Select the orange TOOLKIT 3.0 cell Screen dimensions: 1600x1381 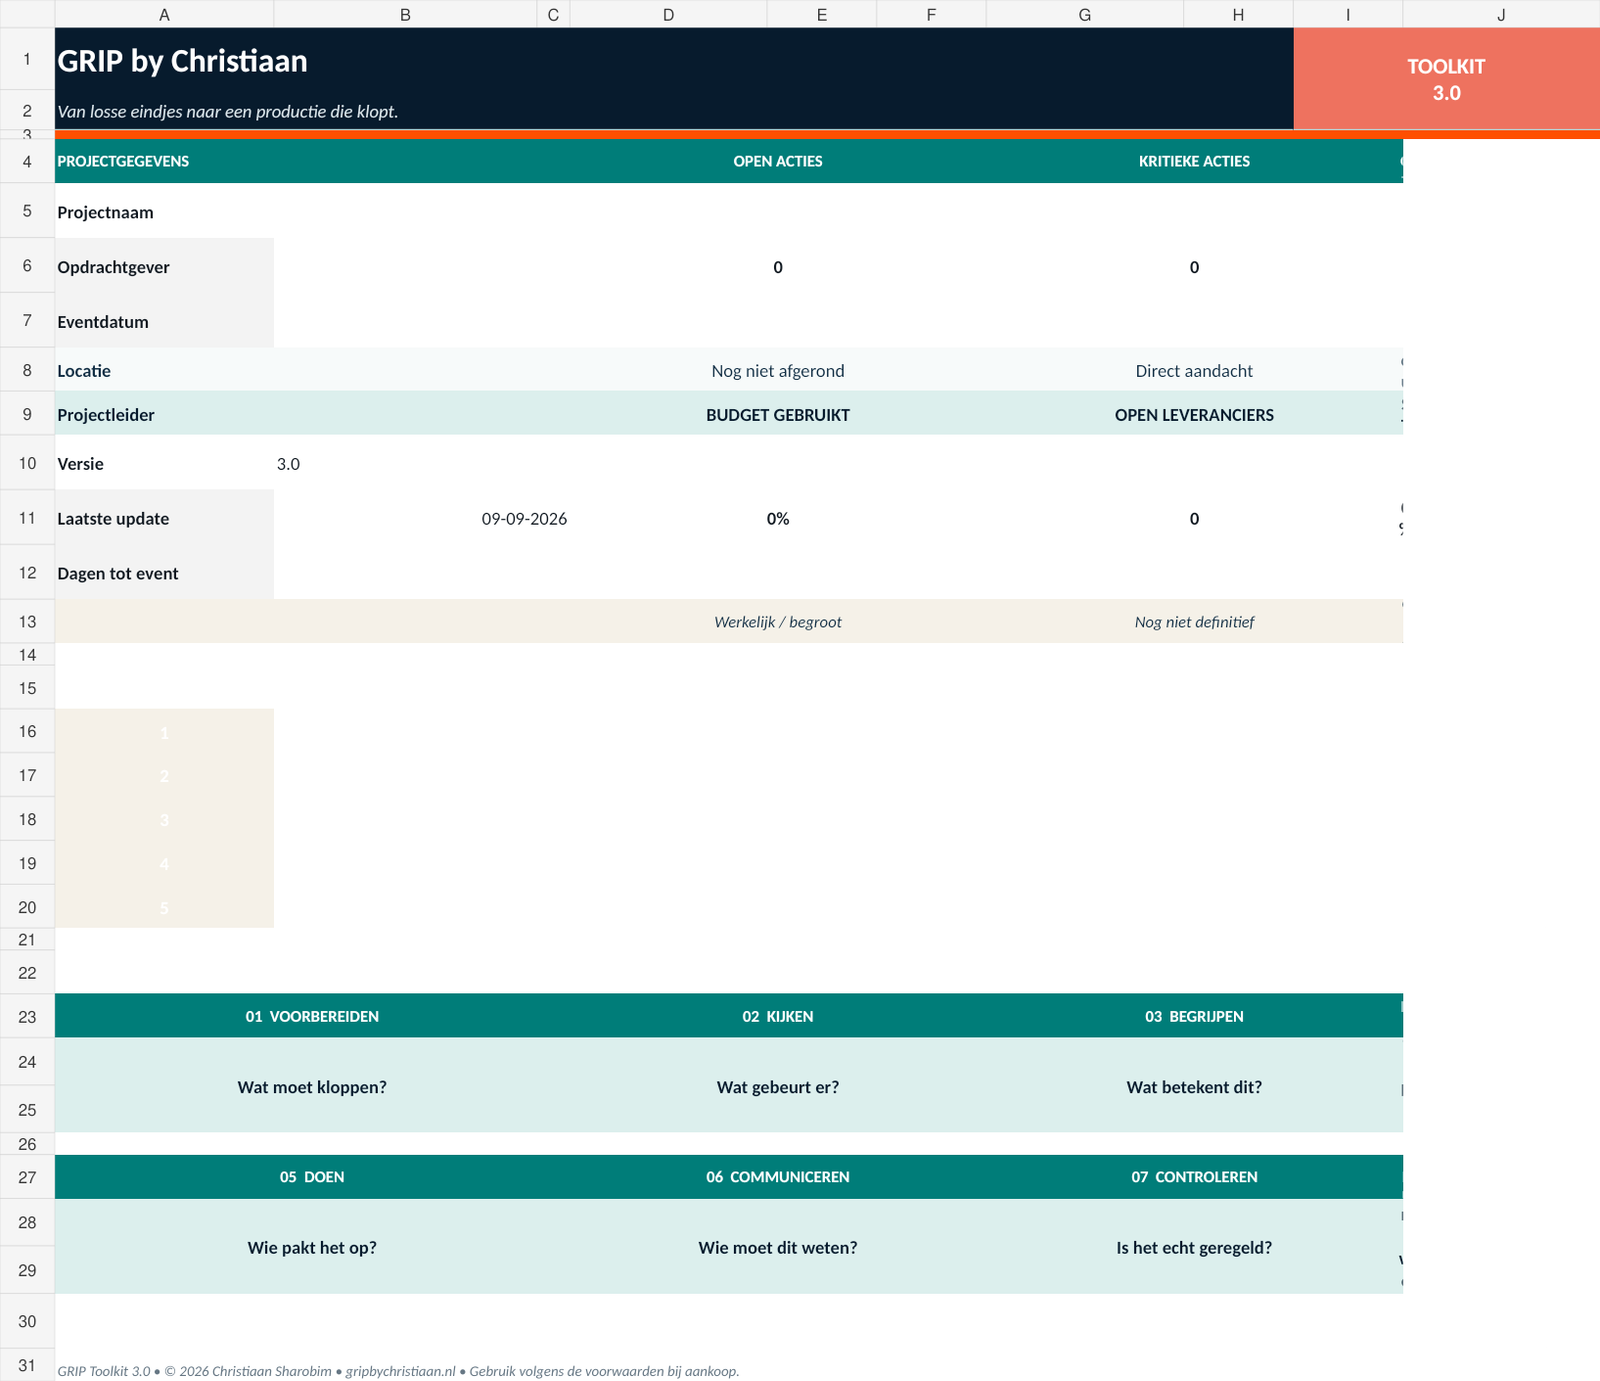click(1446, 79)
